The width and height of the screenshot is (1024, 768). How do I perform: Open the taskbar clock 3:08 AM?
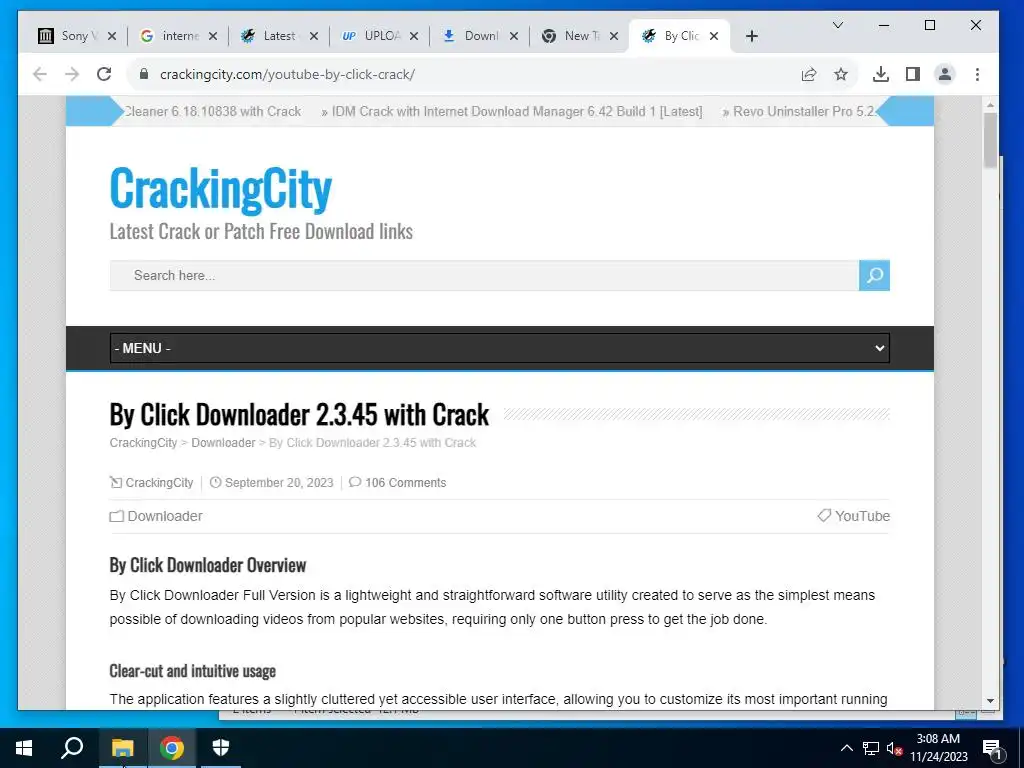click(x=938, y=748)
